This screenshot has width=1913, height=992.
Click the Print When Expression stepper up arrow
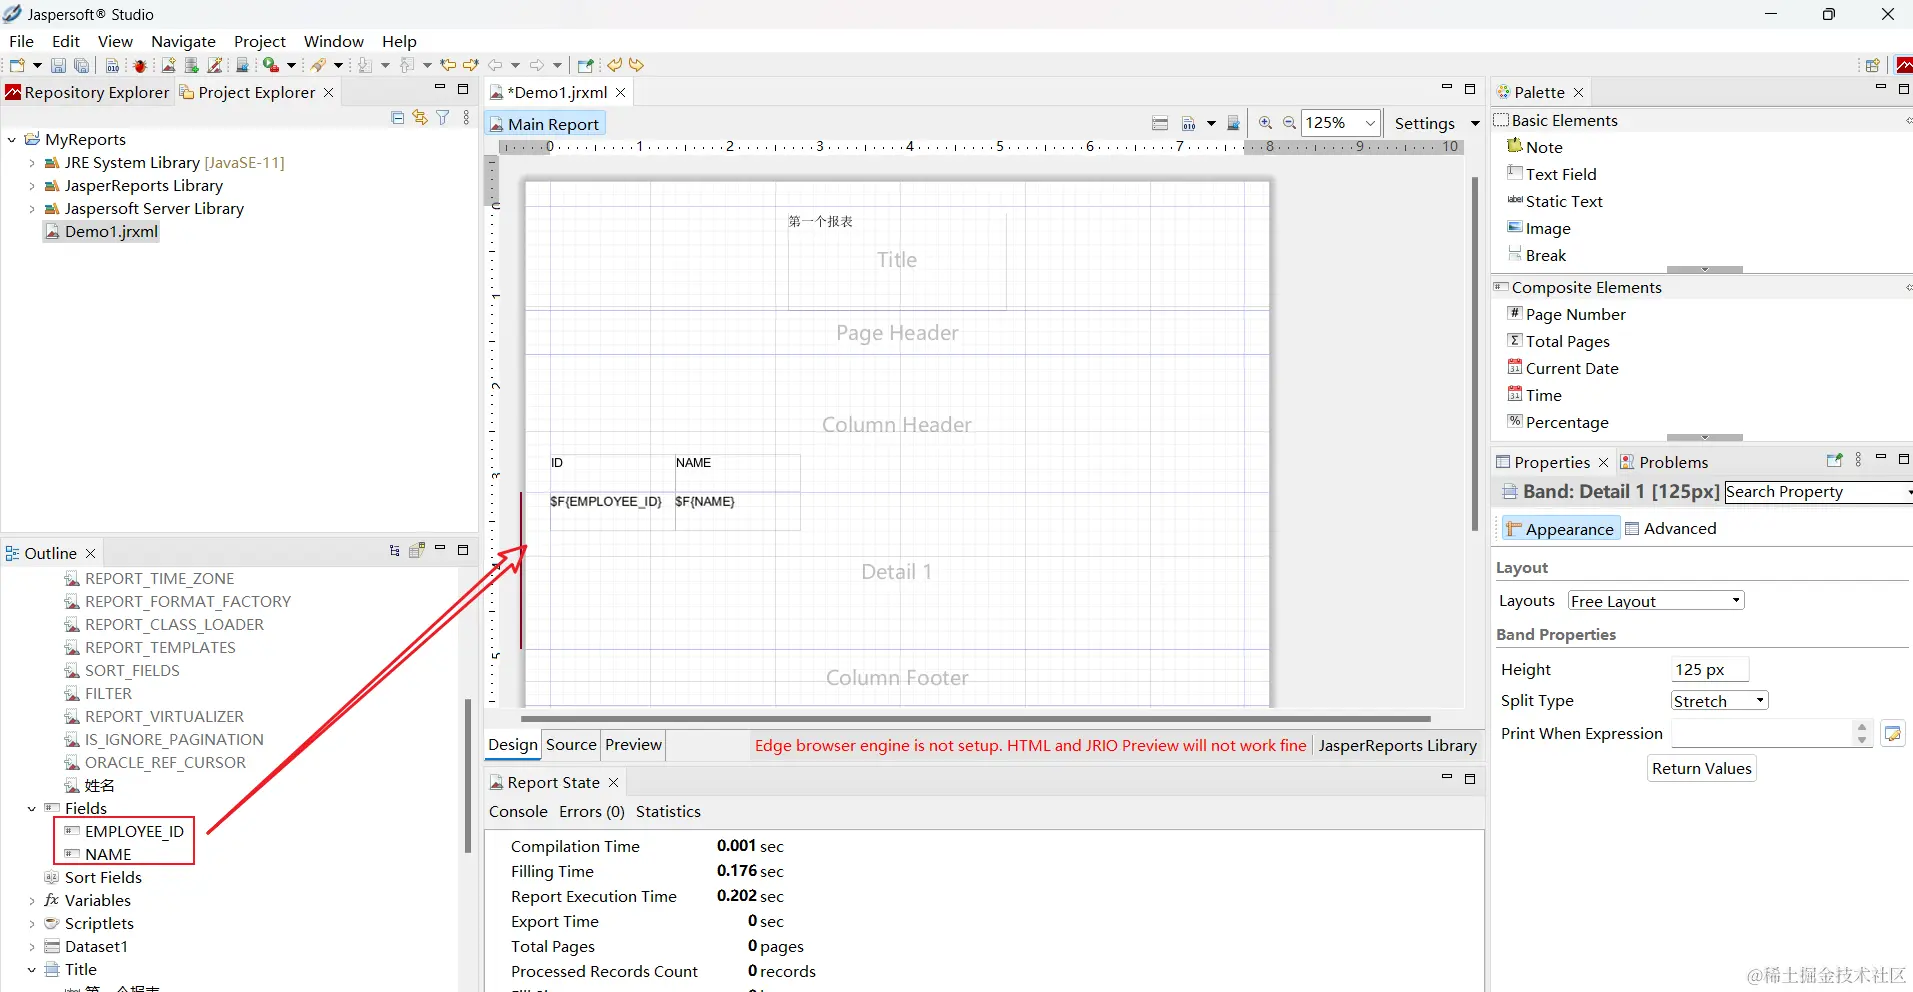coord(1861,727)
